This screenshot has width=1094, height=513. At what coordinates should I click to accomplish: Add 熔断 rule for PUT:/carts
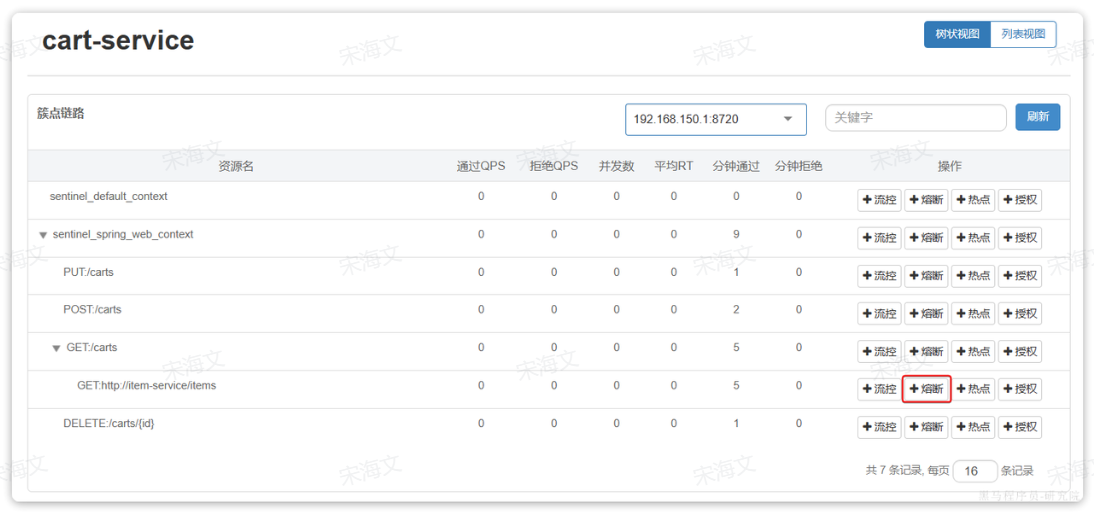tap(926, 276)
